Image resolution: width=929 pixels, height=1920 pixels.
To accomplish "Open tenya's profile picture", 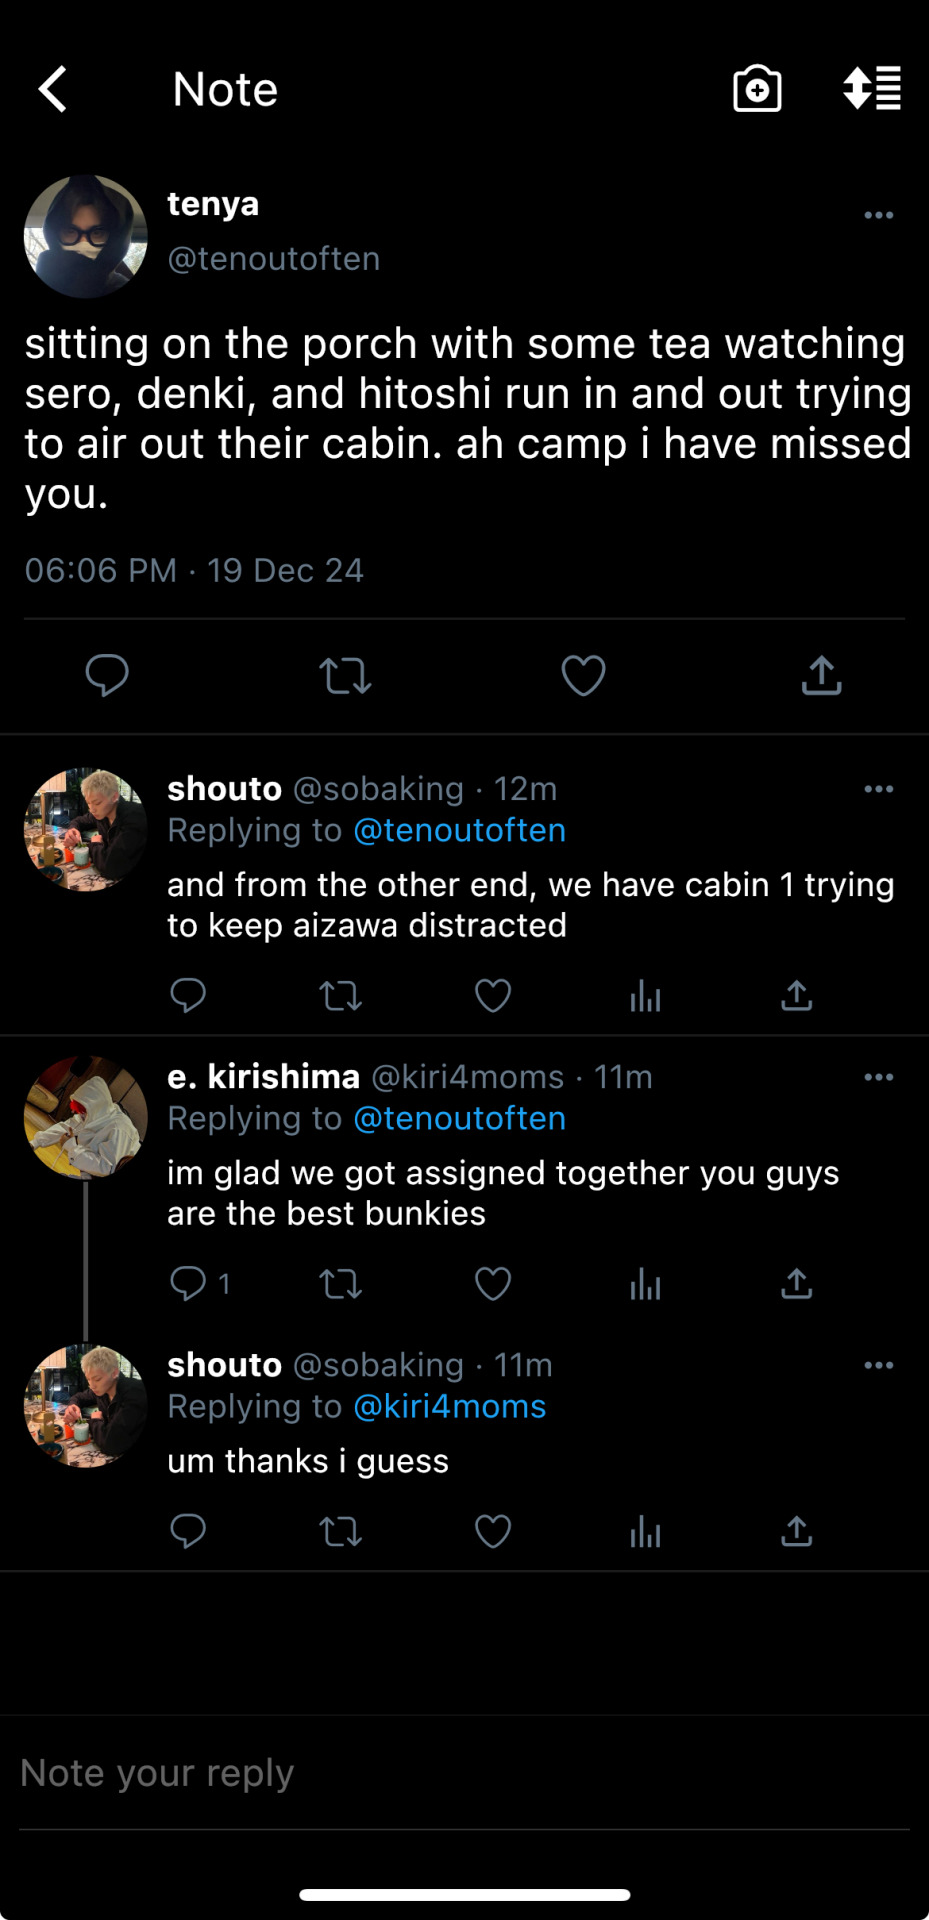I will point(86,237).
